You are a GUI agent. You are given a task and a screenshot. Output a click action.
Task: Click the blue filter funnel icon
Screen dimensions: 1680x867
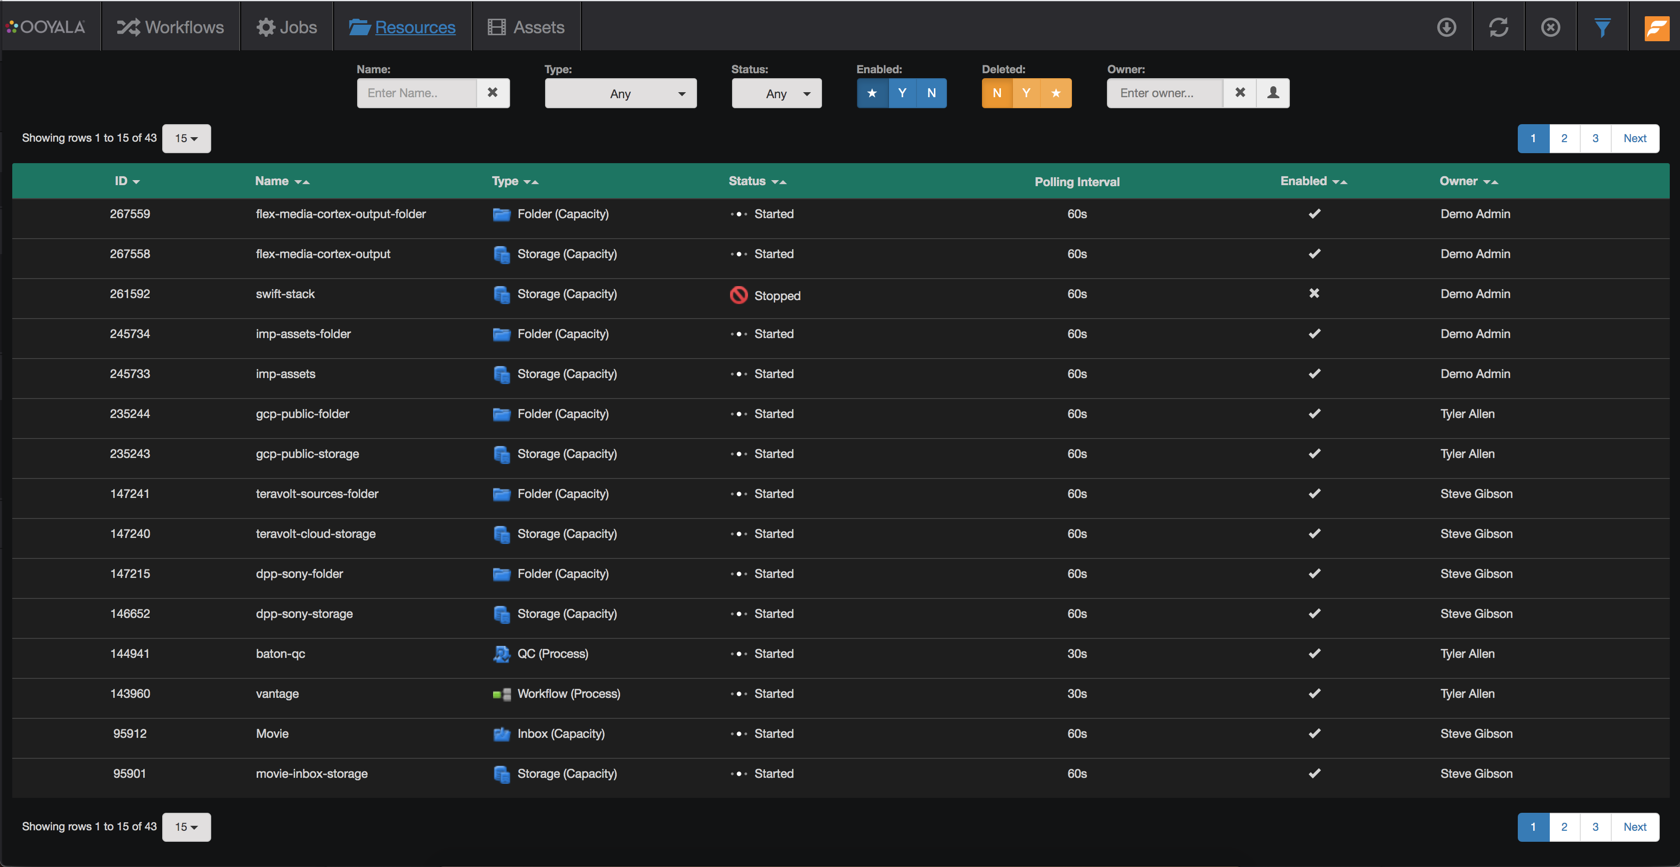pyautogui.click(x=1602, y=27)
